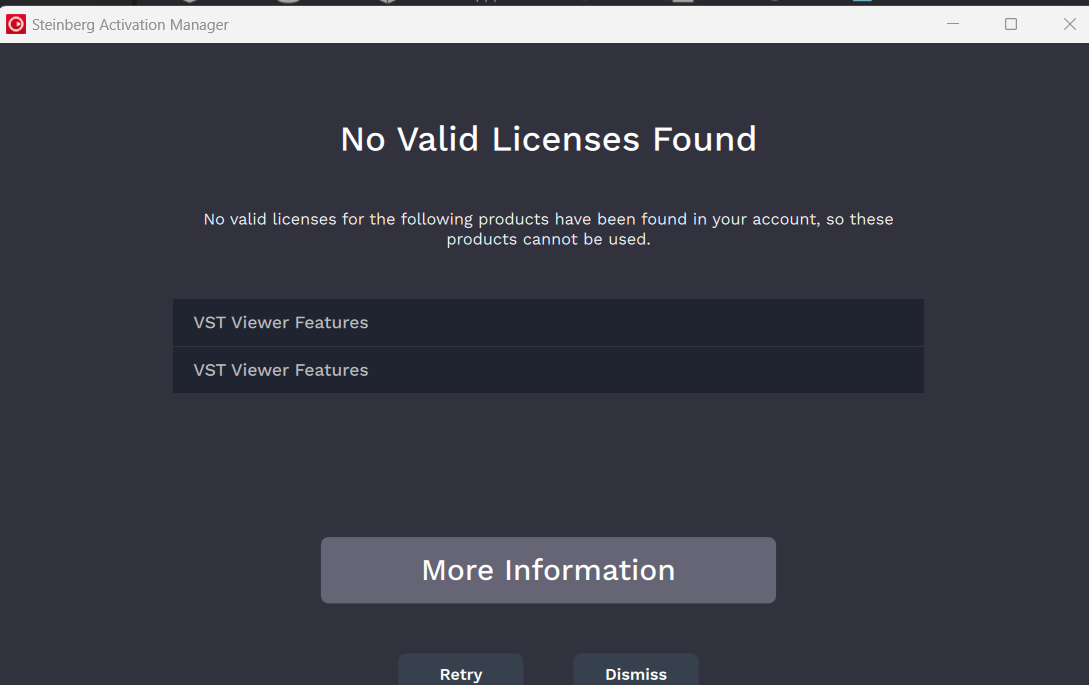Click the diamond-shaped icon at the top edge
The width and height of the screenshot is (1089, 685).
[190, 3]
